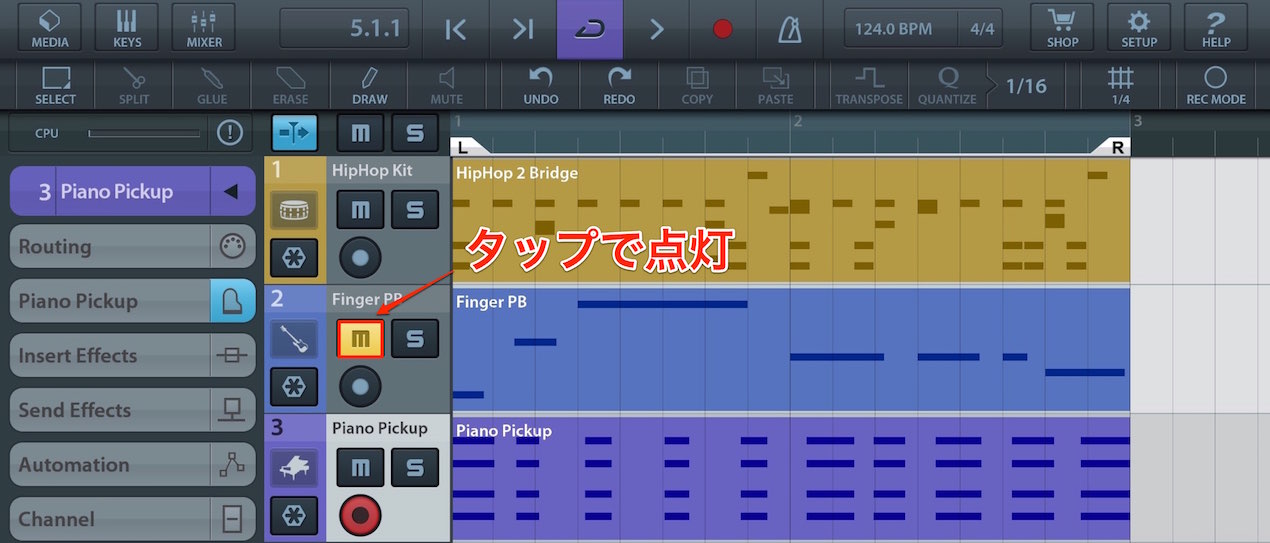Open the Piano Pickup instrument section
Image resolution: width=1270 pixels, height=543 pixels.
click(x=133, y=301)
